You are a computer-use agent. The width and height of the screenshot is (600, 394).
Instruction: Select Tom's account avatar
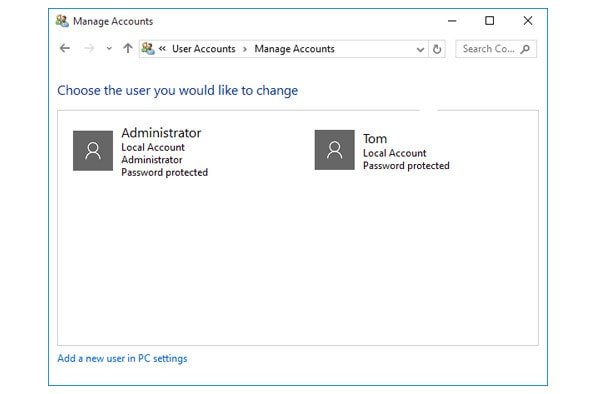[x=334, y=150]
